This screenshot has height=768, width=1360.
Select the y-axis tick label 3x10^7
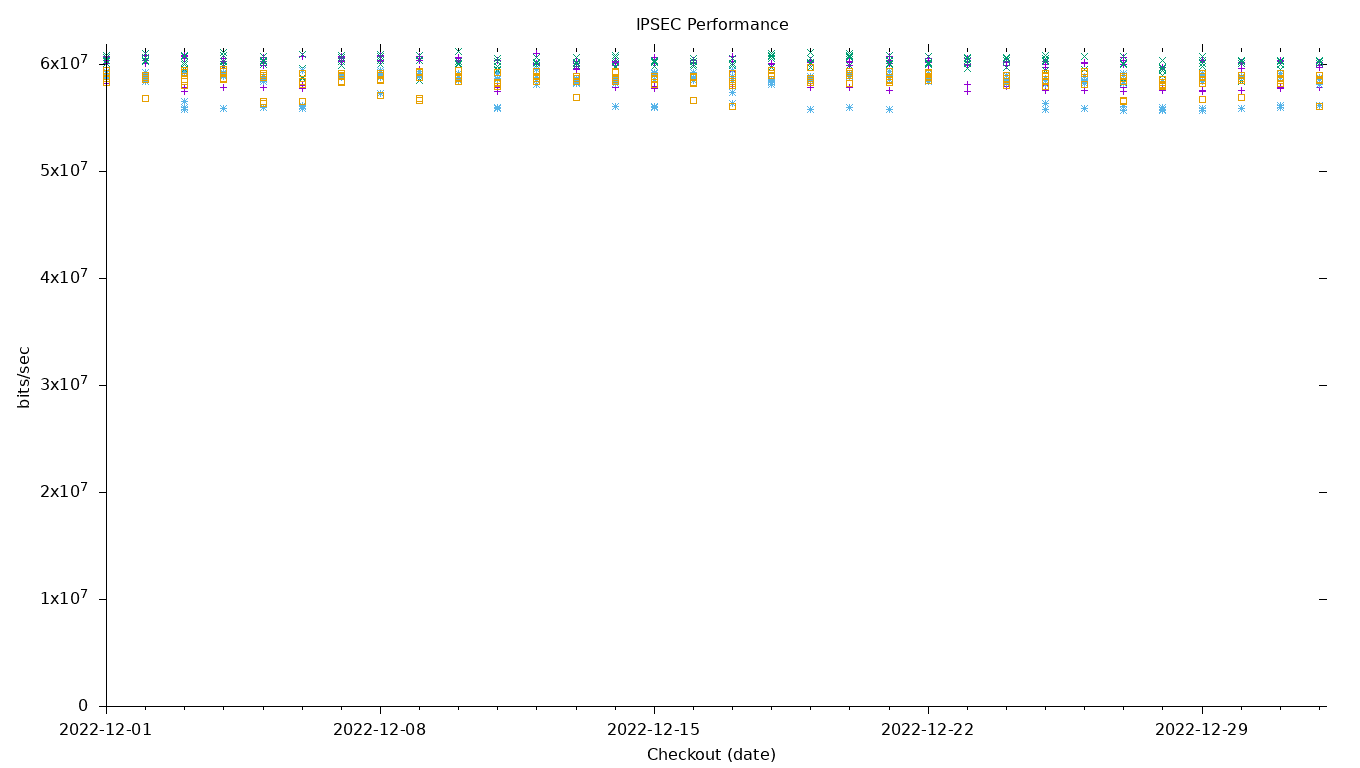pyautogui.click(x=64, y=384)
